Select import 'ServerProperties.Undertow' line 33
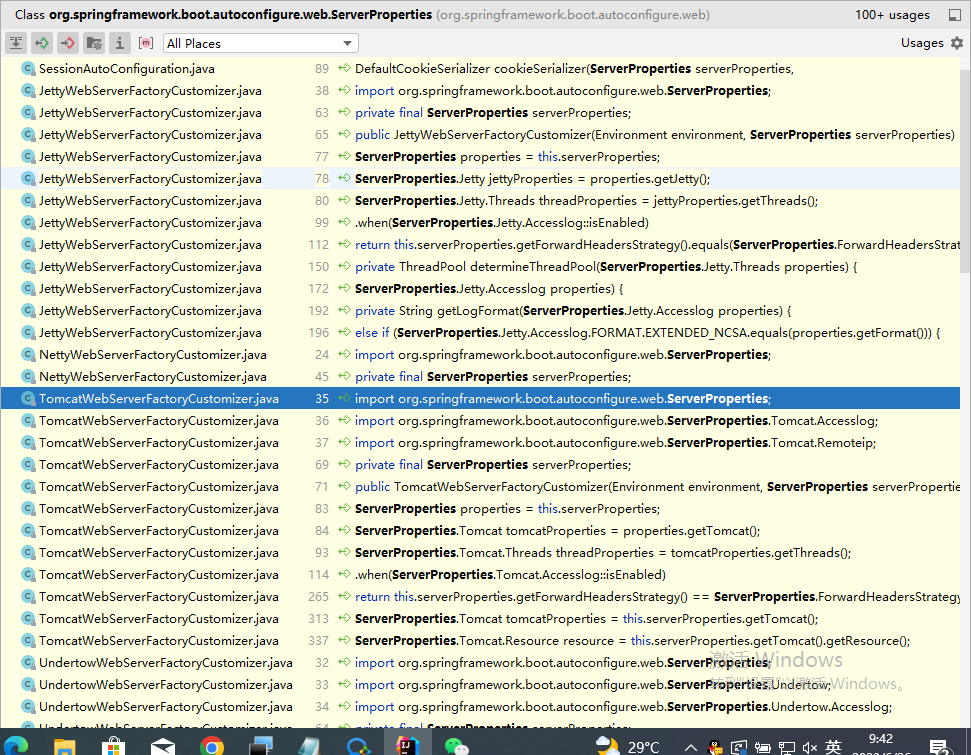Viewport: 971px width, 755px height. point(593,684)
